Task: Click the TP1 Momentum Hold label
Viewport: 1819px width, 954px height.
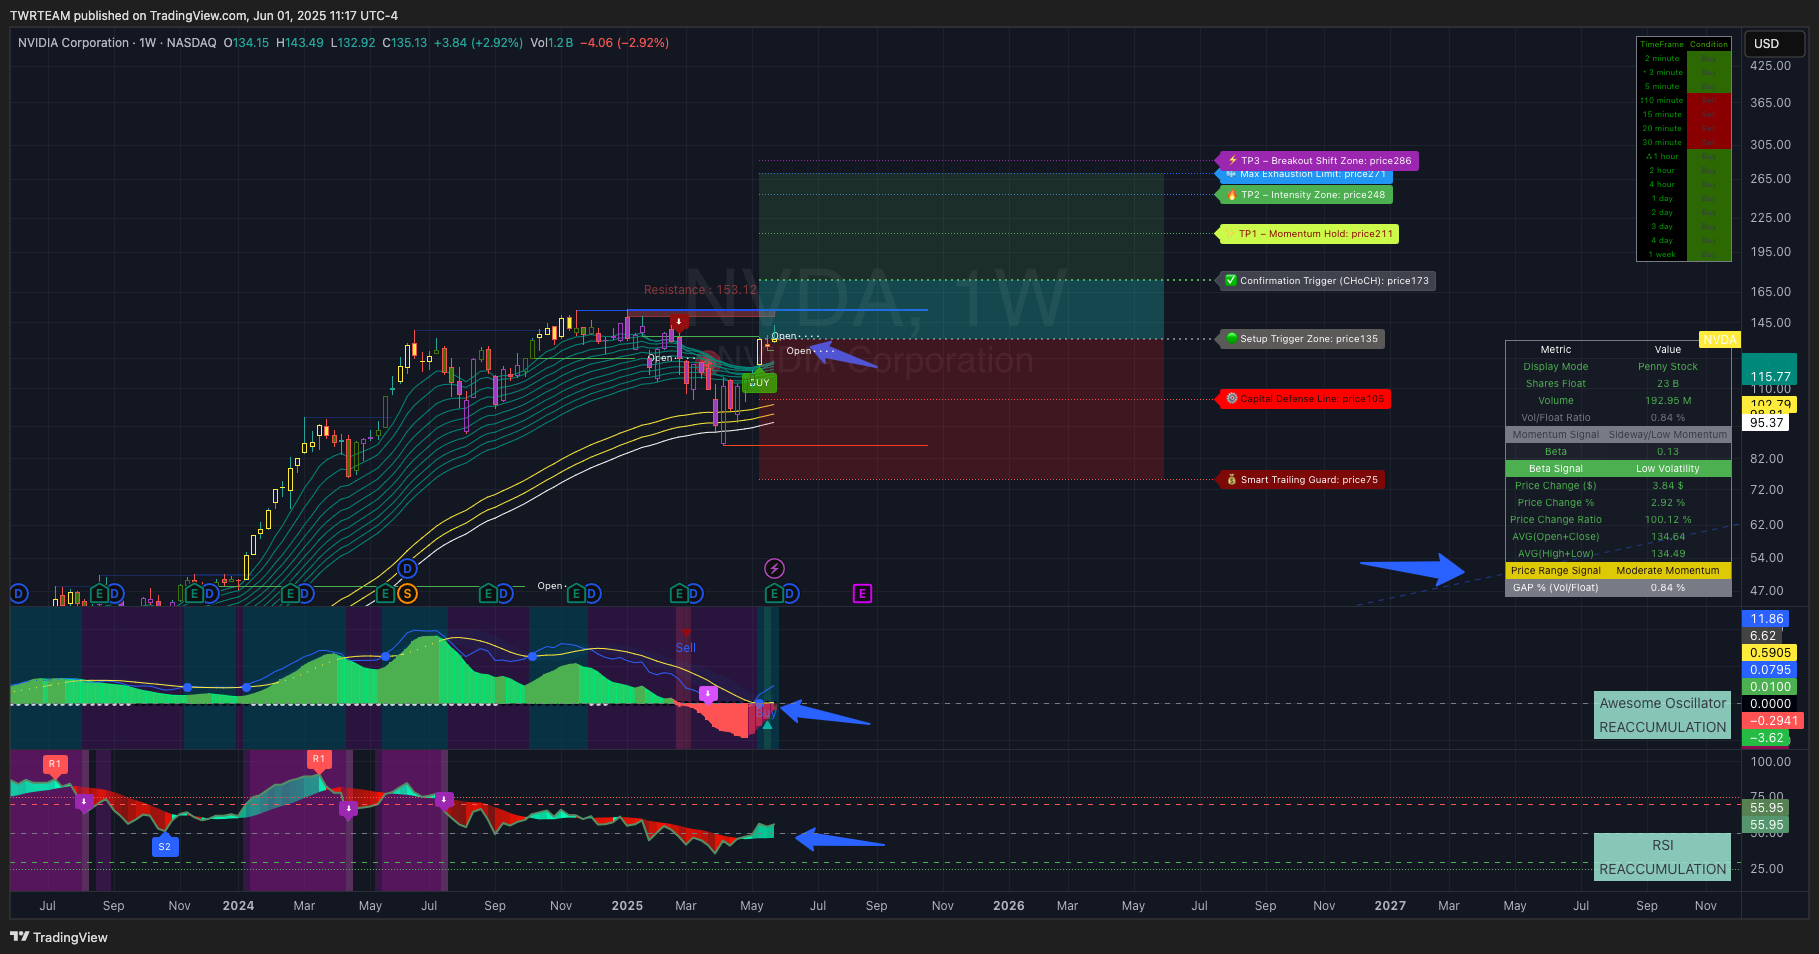Action: click(x=1308, y=234)
